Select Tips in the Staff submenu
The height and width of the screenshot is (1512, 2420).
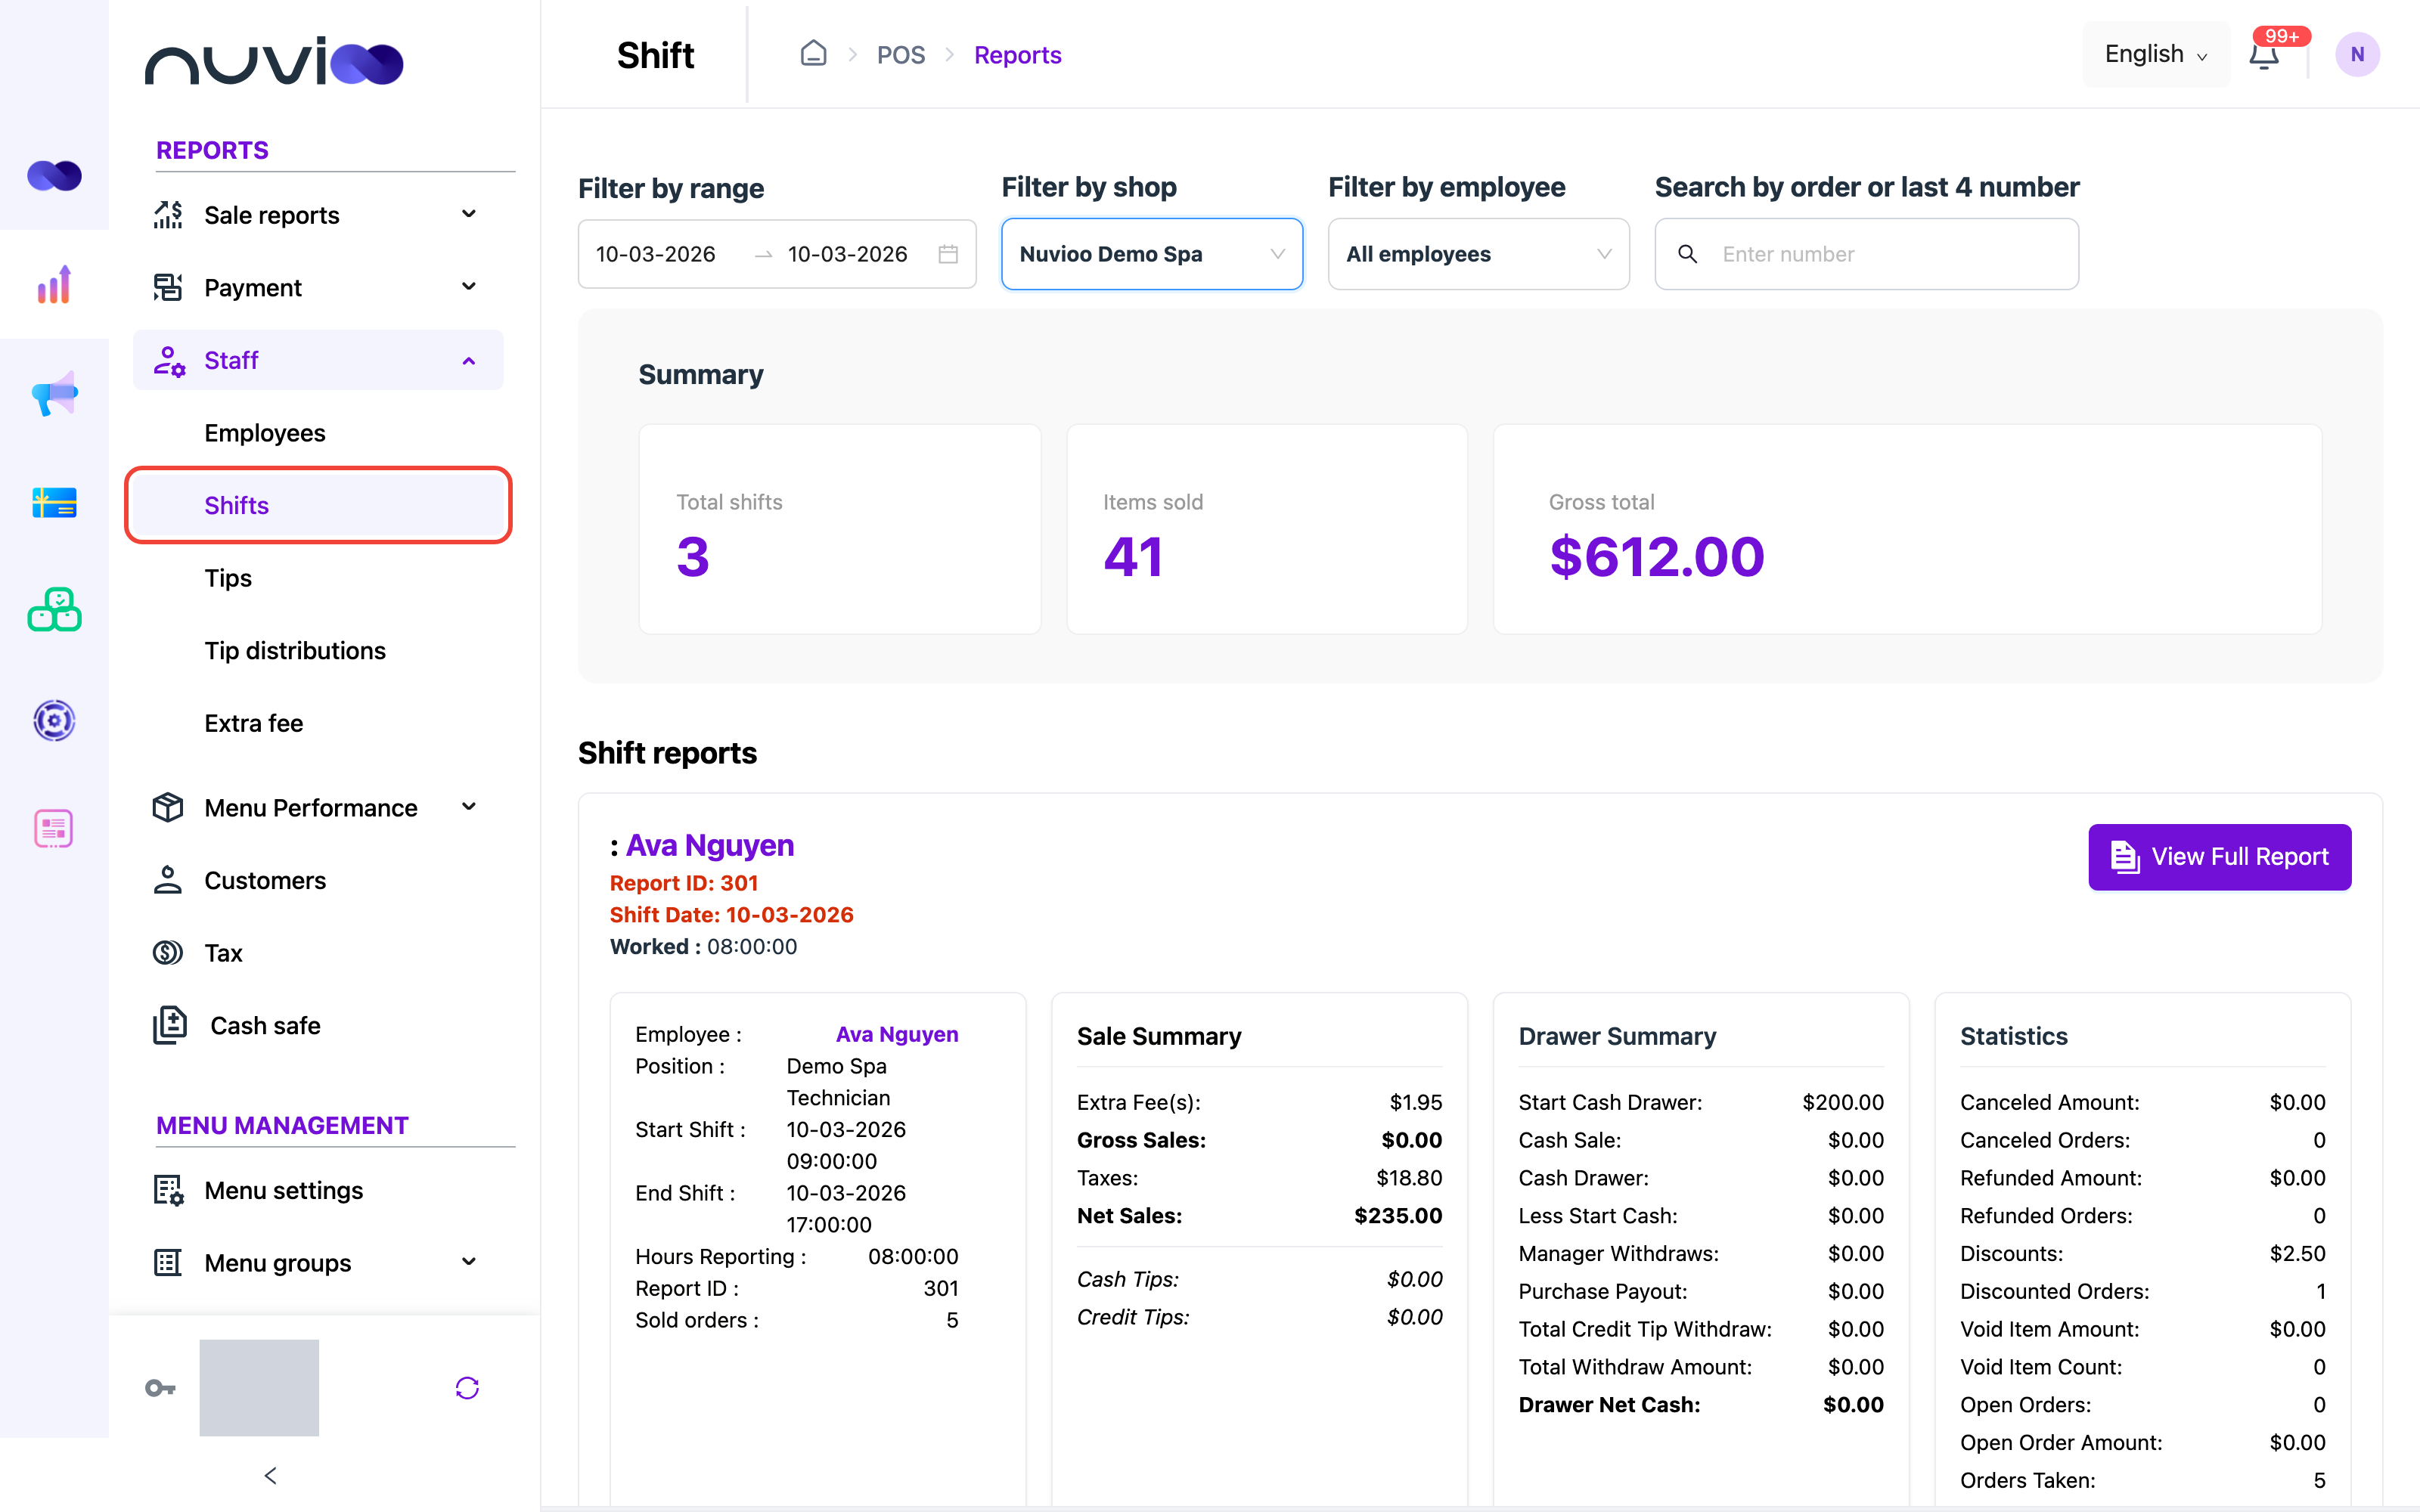(x=228, y=578)
